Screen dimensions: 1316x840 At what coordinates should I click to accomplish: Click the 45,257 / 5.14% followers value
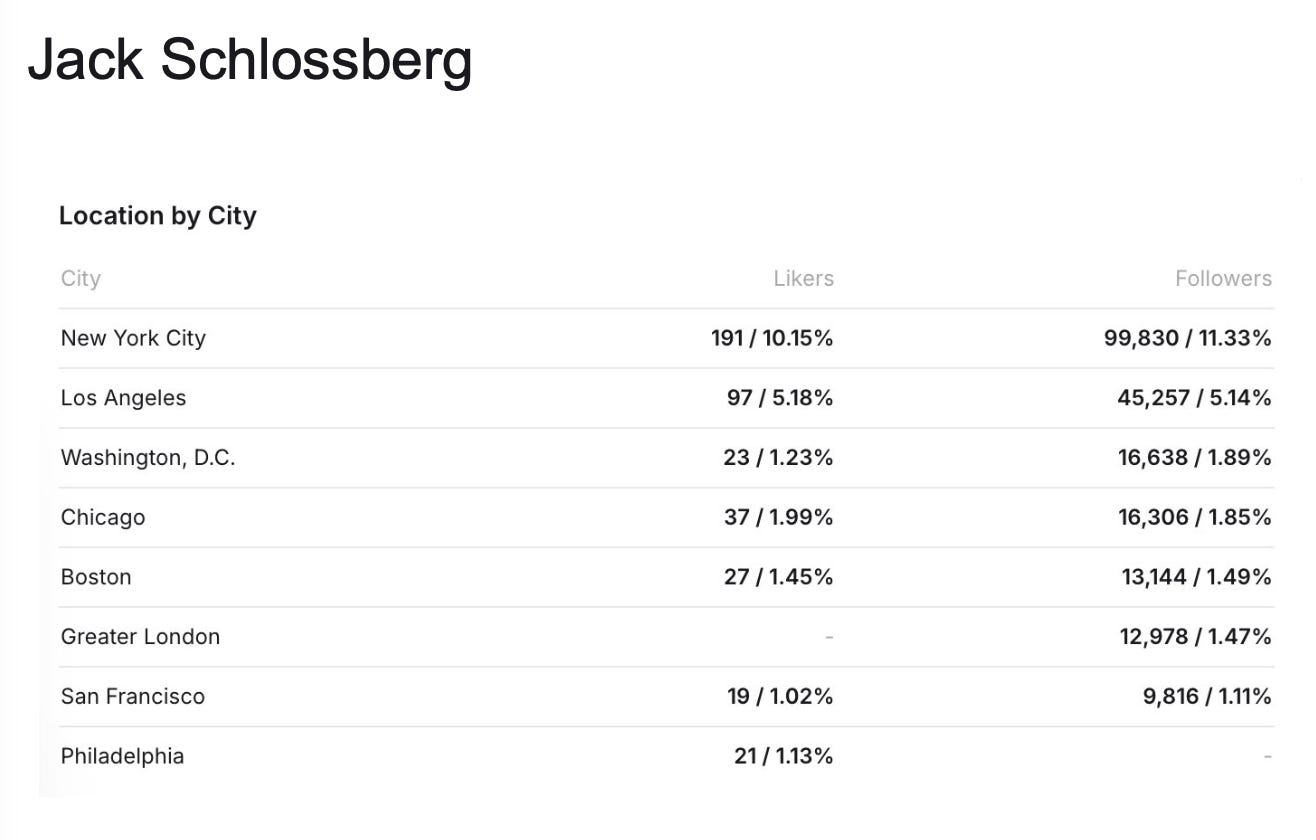coord(1194,398)
